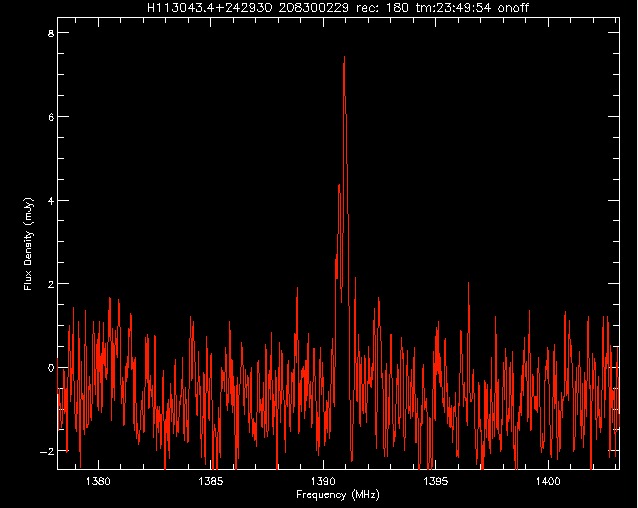Click the 0 y-axis tick label

pos(50,368)
